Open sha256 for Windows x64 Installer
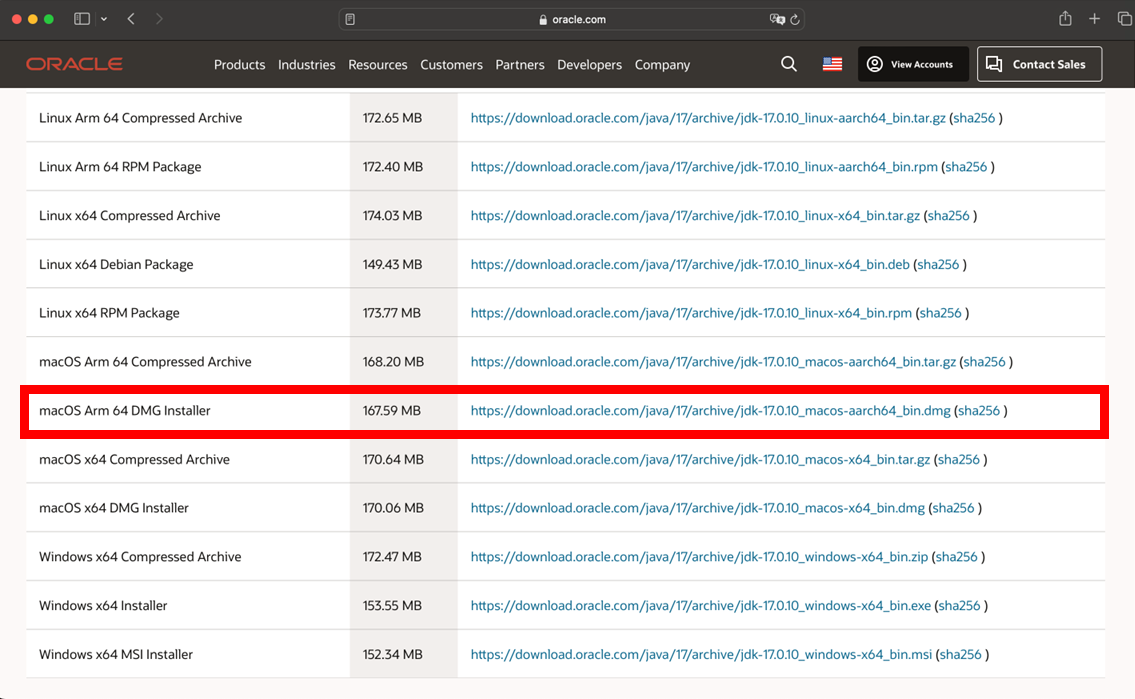Viewport: 1135px width, 699px height. click(x=959, y=606)
